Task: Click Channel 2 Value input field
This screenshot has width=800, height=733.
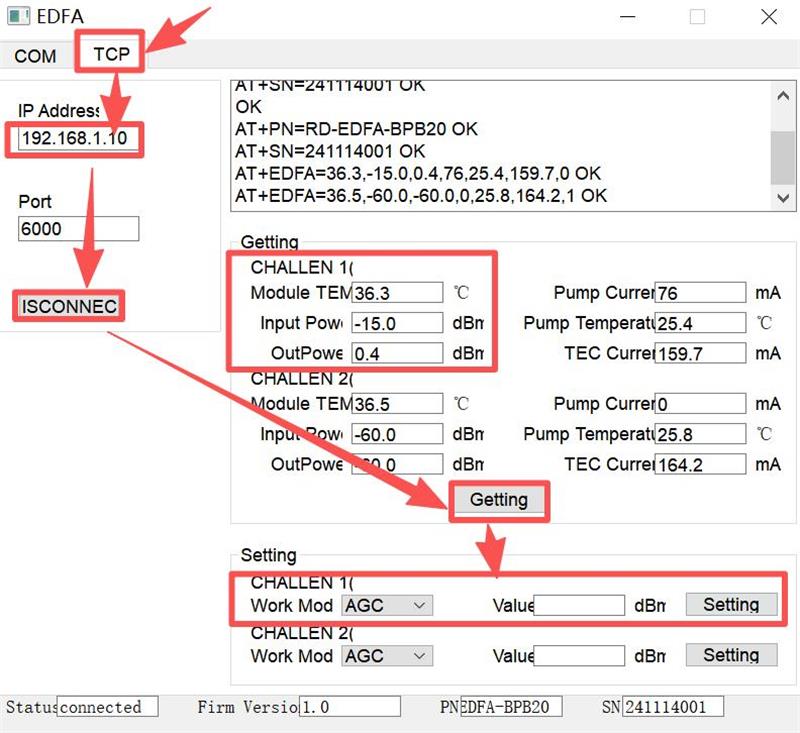Action: tap(579, 656)
